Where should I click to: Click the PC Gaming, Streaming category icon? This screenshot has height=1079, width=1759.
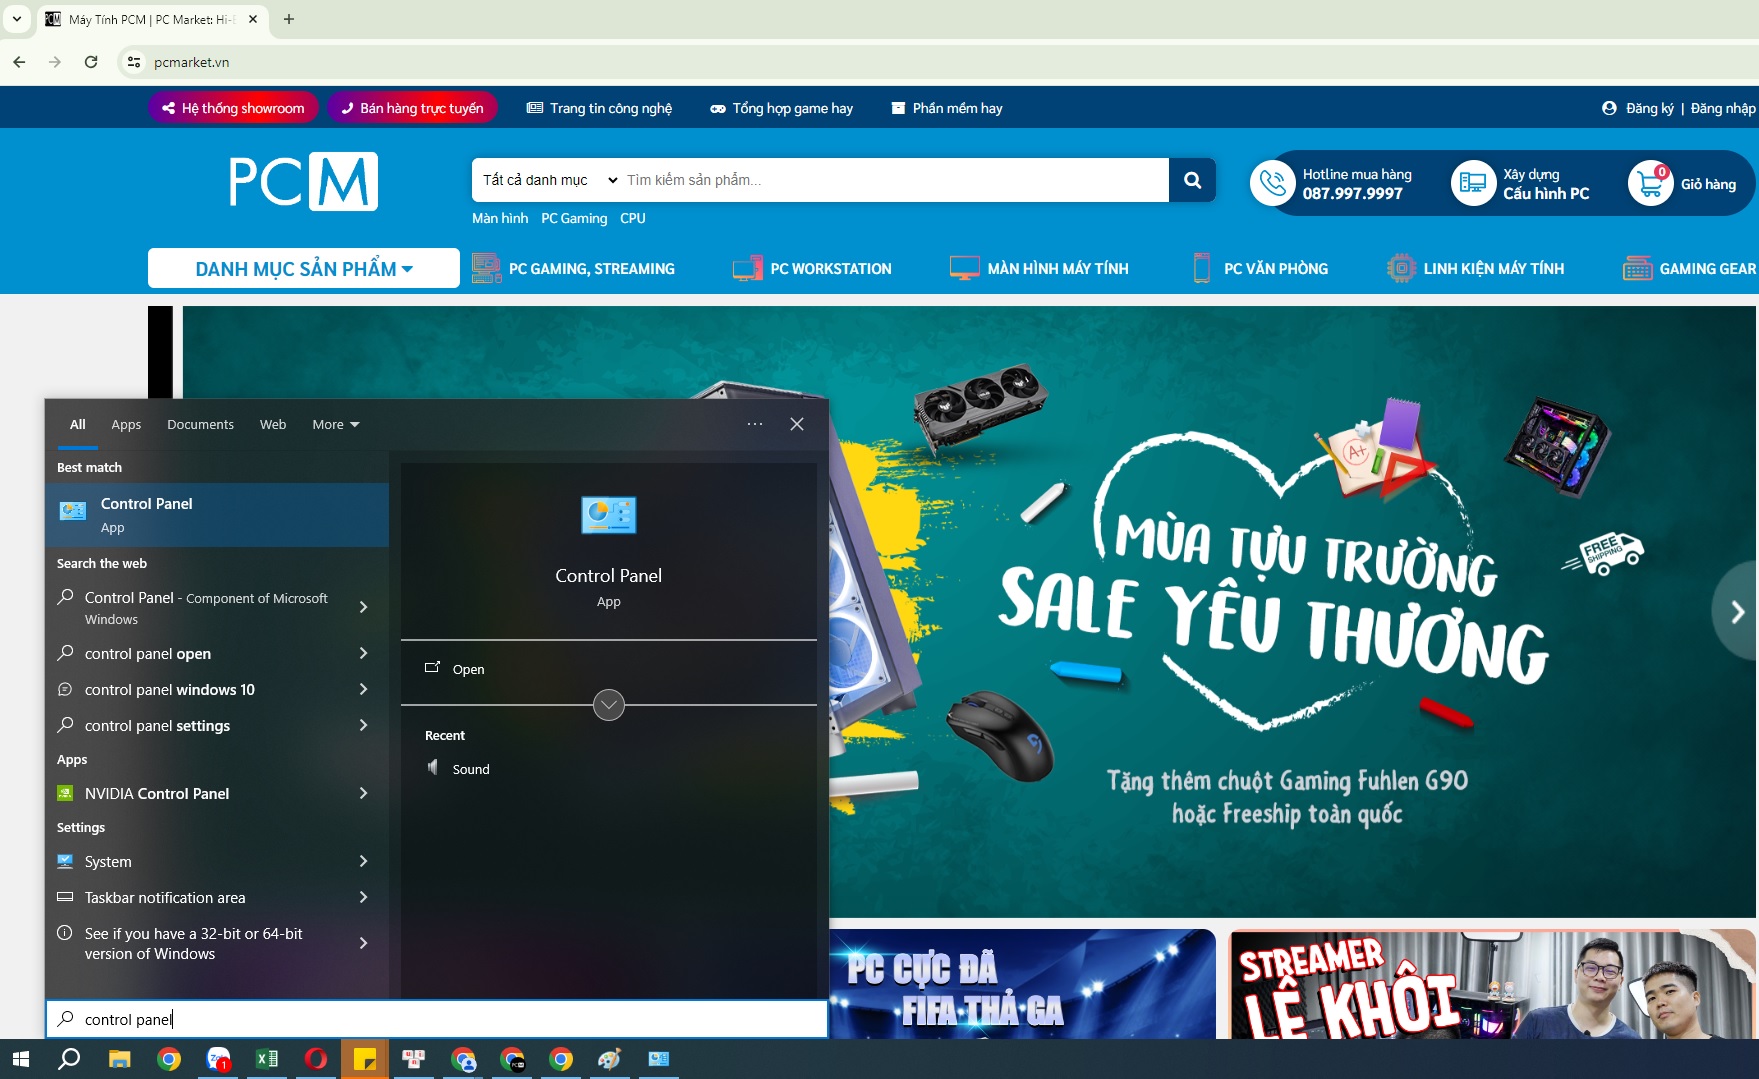point(487,268)
